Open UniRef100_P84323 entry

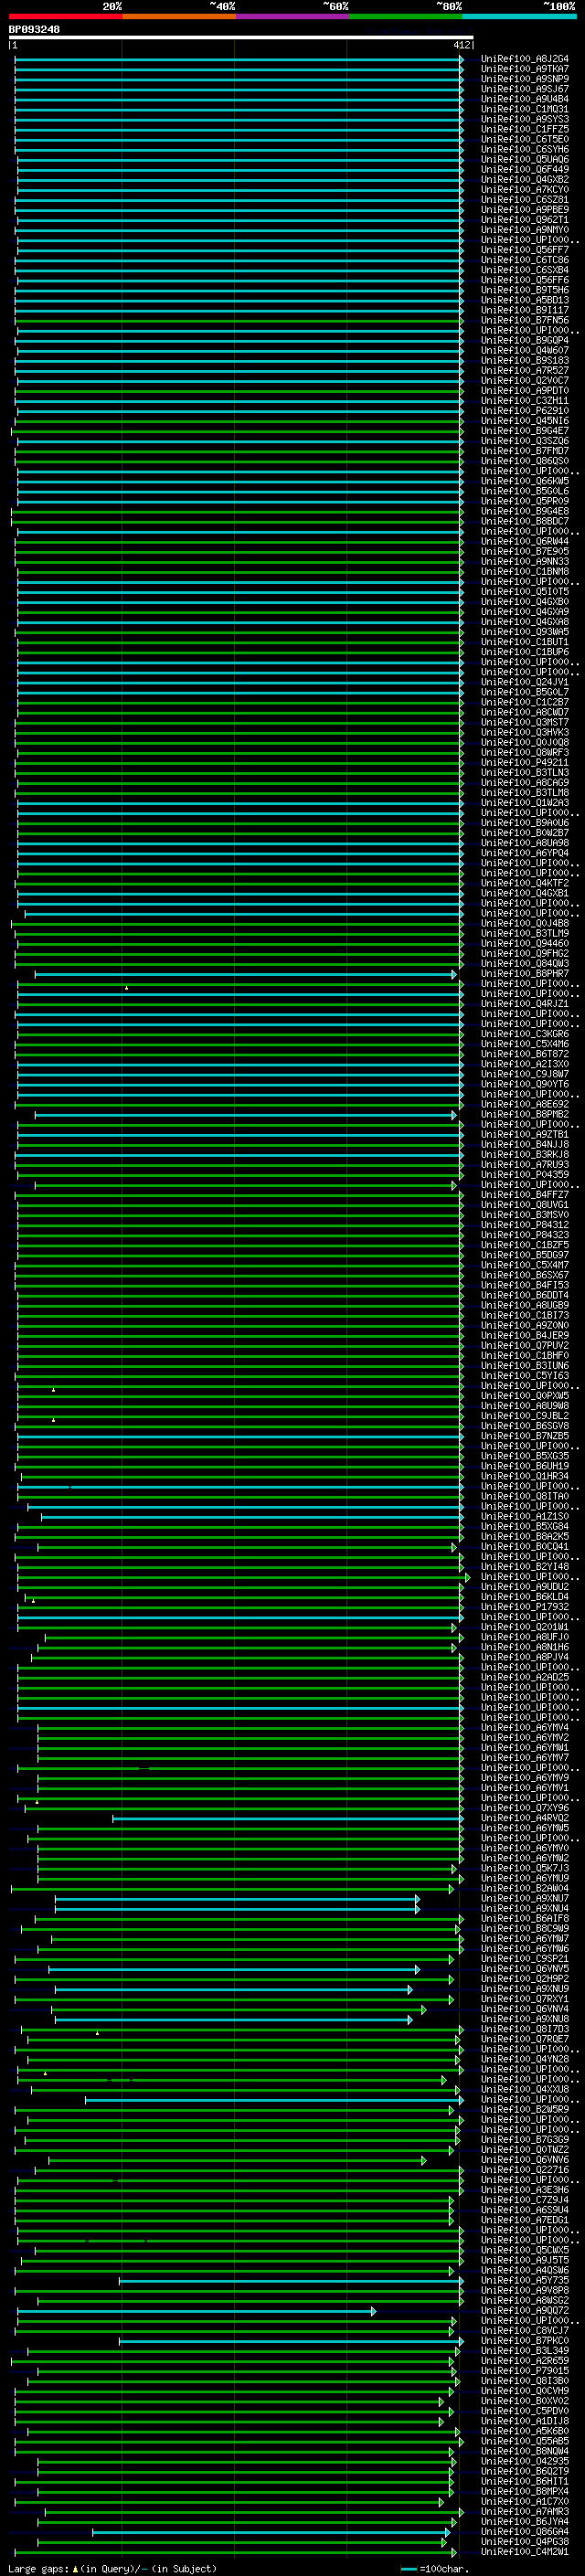pos(524,1235)
